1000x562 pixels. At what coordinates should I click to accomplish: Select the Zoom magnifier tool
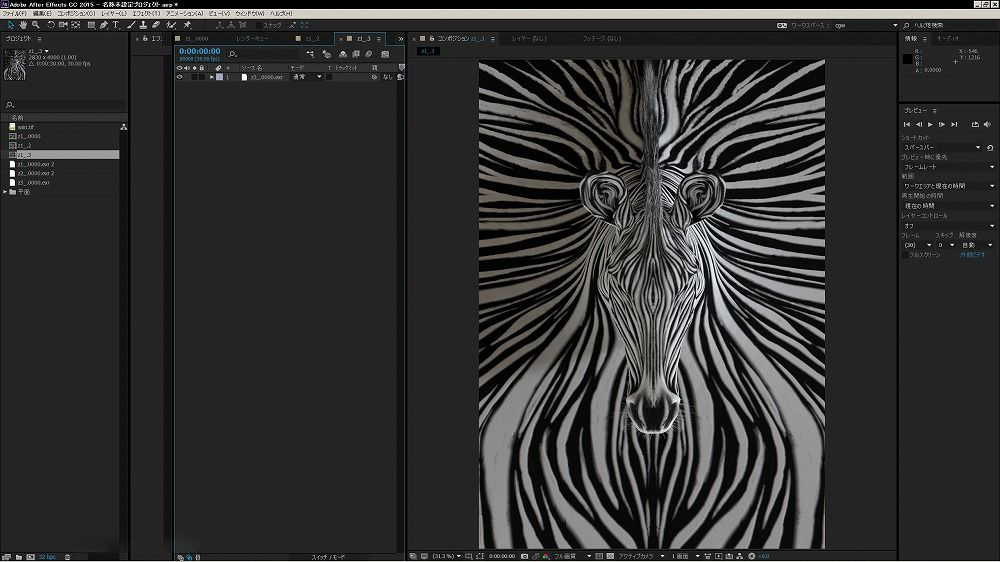point(36,25)
